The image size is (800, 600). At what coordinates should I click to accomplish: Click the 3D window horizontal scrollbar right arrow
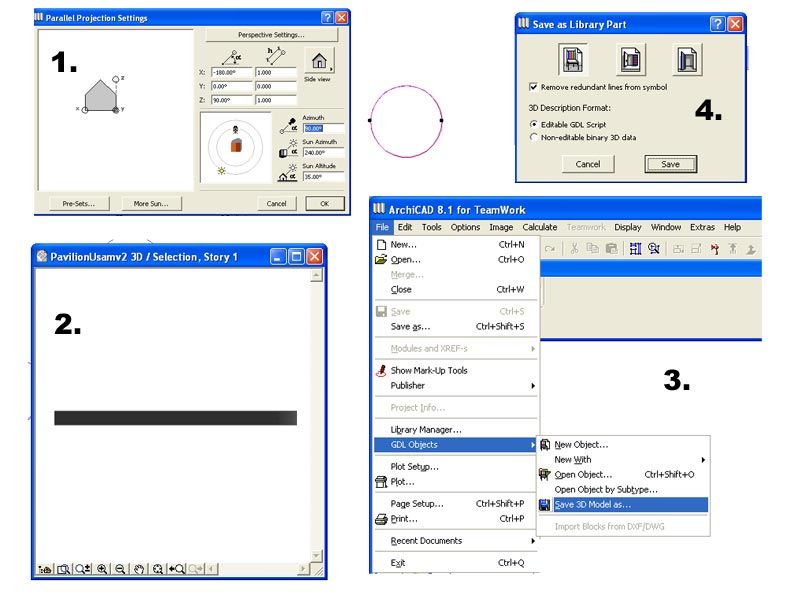304,568
